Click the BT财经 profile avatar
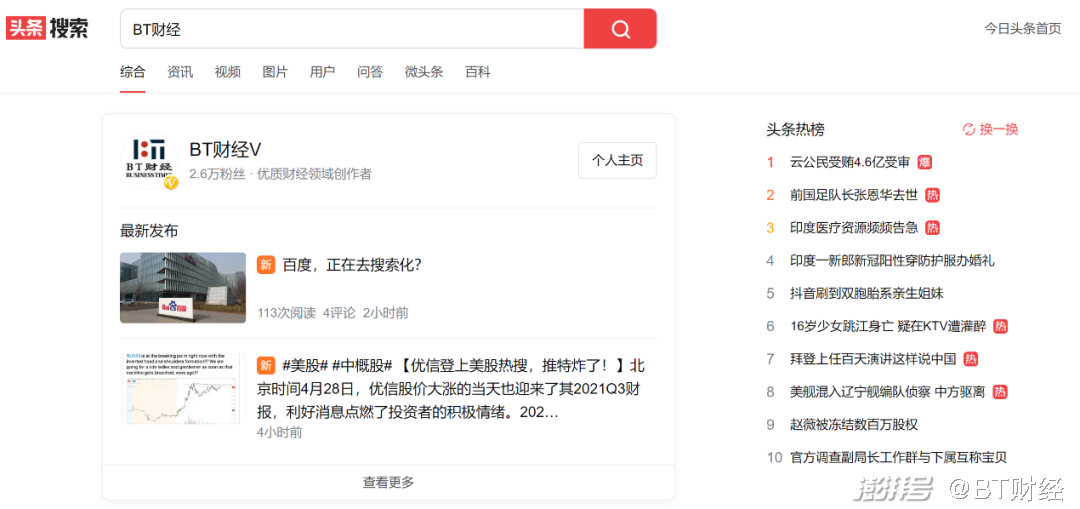 pos(149,161)
